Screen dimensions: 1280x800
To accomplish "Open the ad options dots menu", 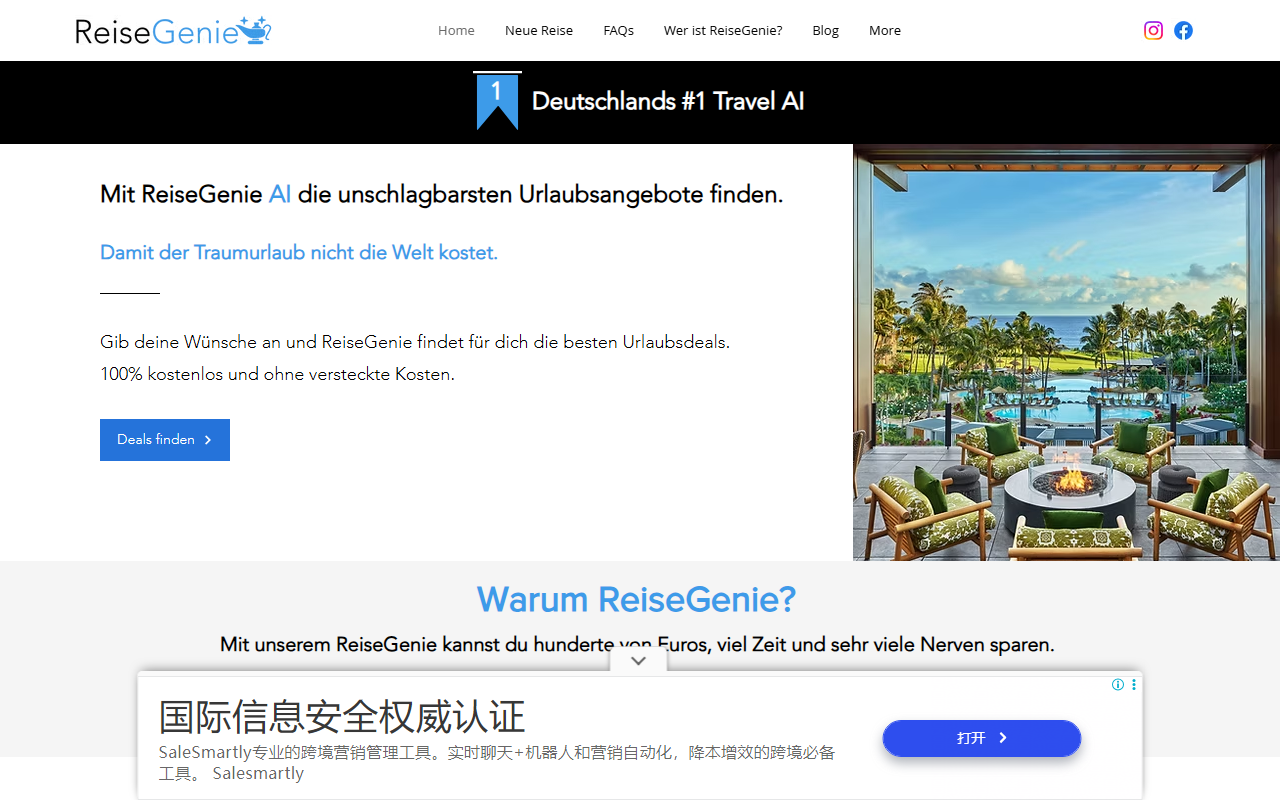I will (1134, 685).
